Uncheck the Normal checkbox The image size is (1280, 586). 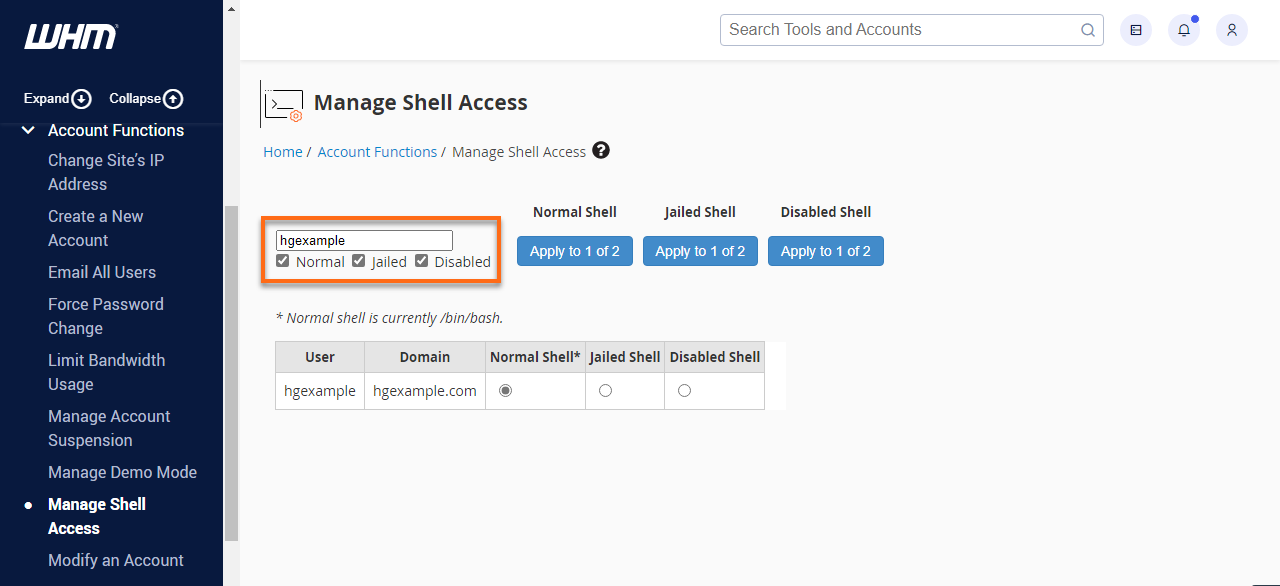[283, 260]
